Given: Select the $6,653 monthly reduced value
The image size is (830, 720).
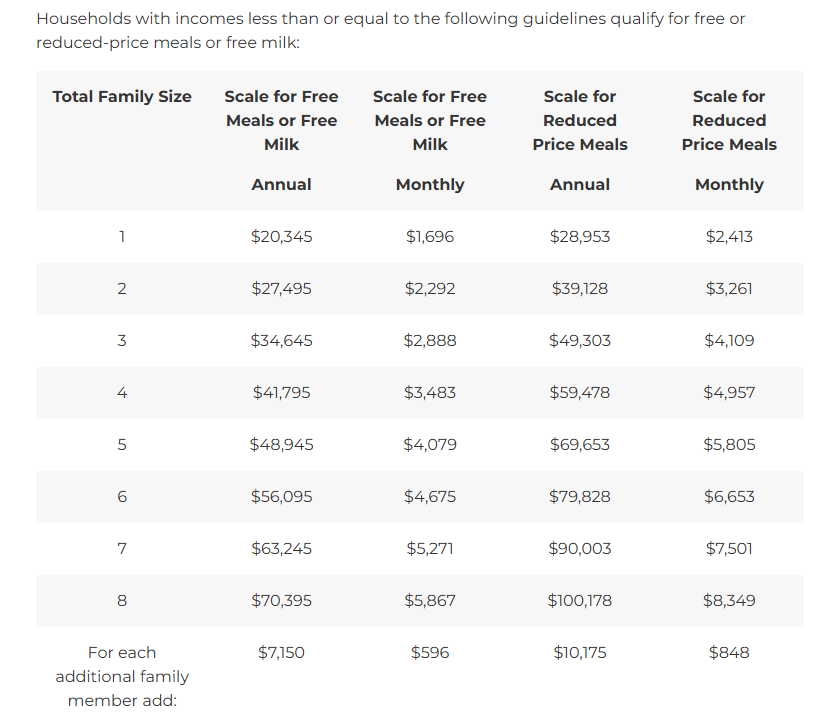Looking at the screenshot, I should click(729, 497).
